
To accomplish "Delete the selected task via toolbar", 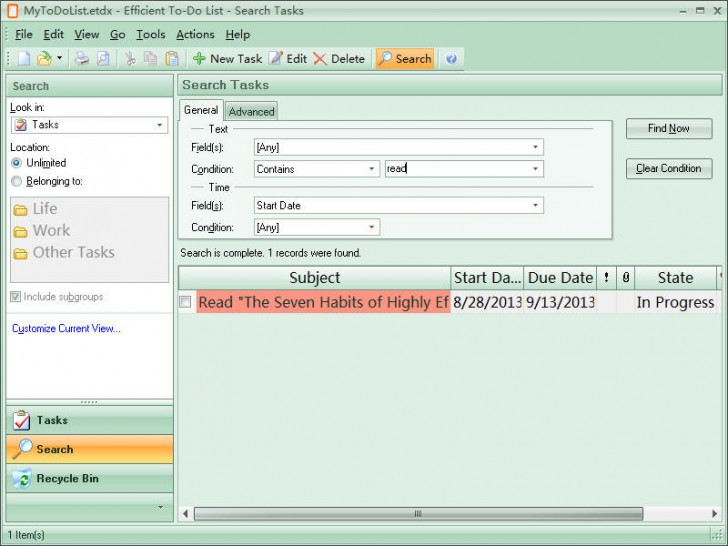I will click(339, 59).
